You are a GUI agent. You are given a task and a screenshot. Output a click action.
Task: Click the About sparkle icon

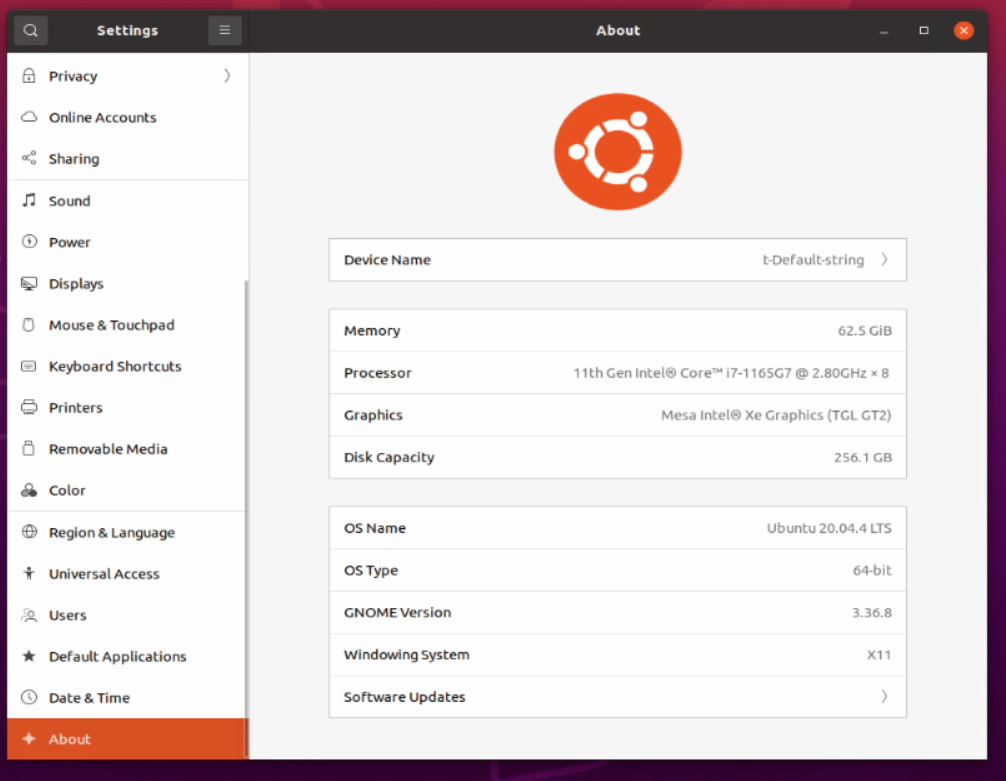(x=29, y=739)
